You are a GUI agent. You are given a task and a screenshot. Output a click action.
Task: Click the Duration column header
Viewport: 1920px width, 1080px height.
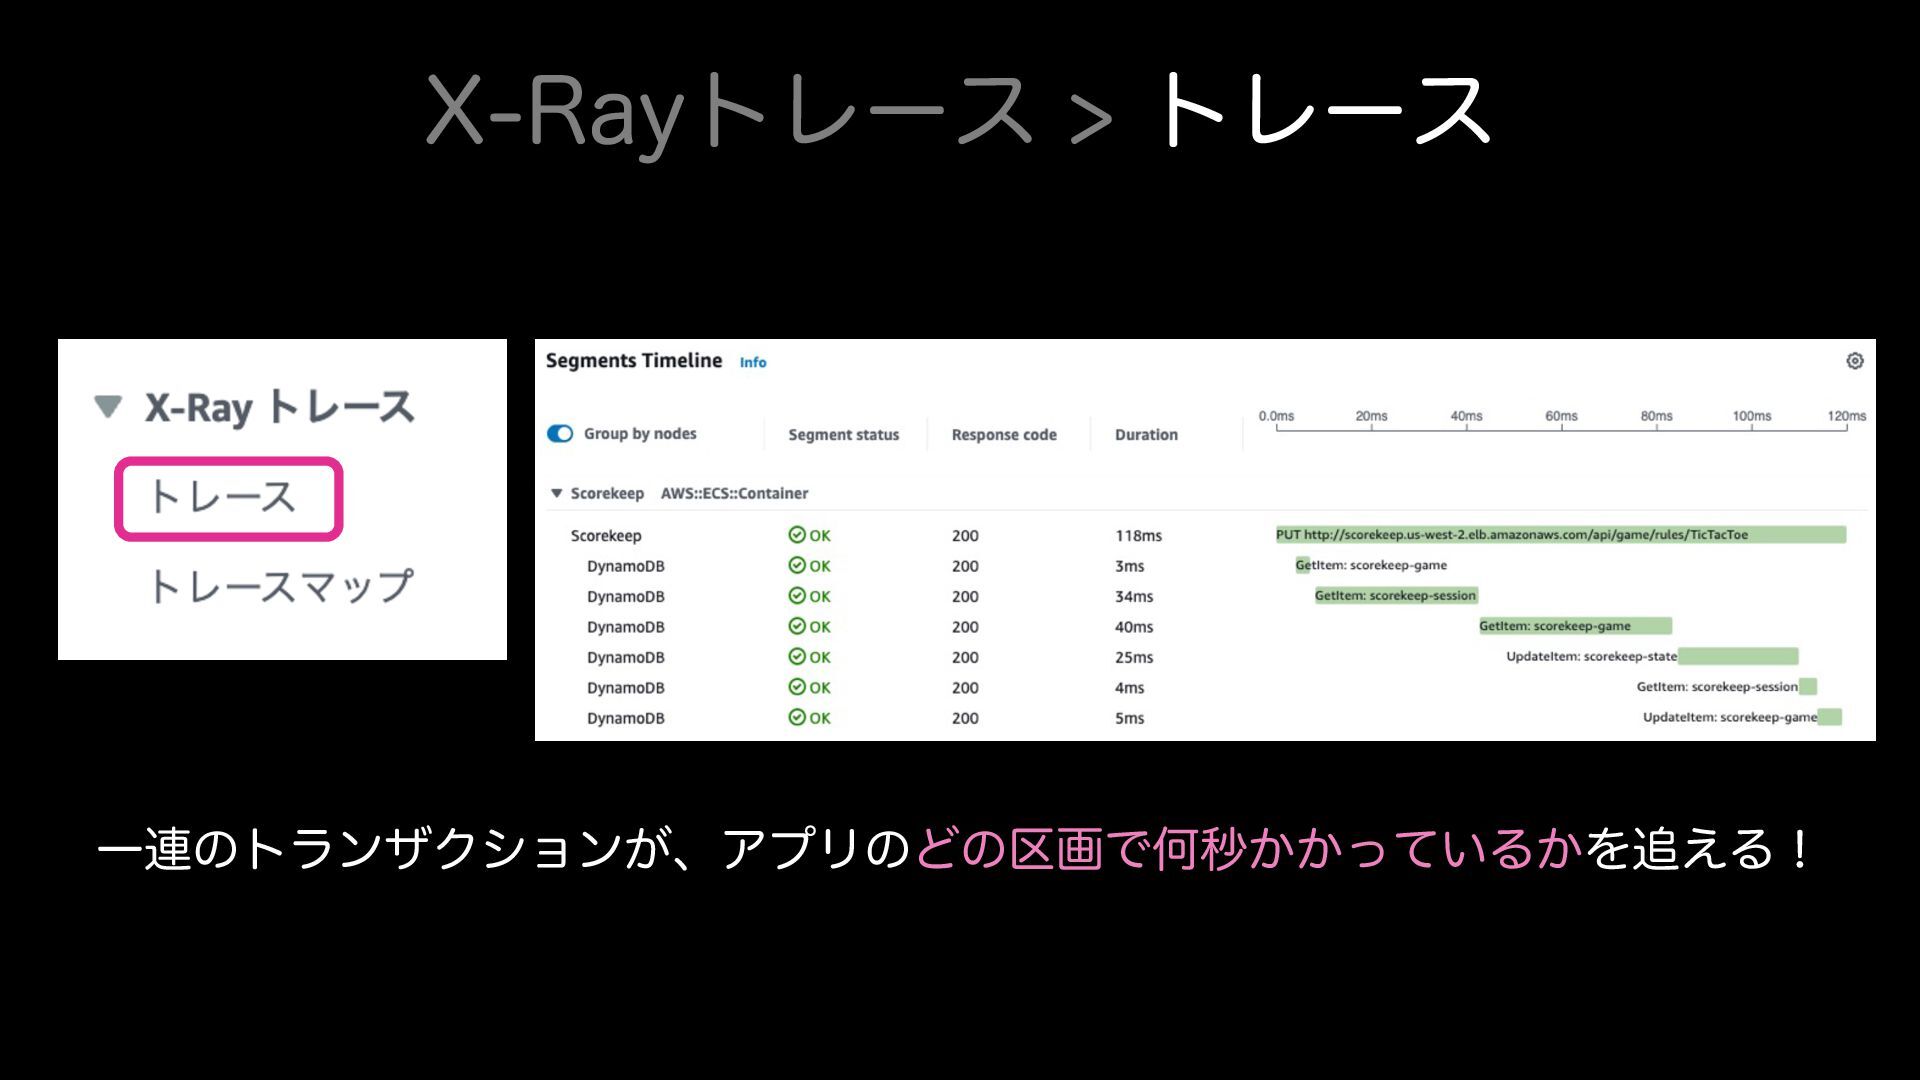(x=1146, y=435)
